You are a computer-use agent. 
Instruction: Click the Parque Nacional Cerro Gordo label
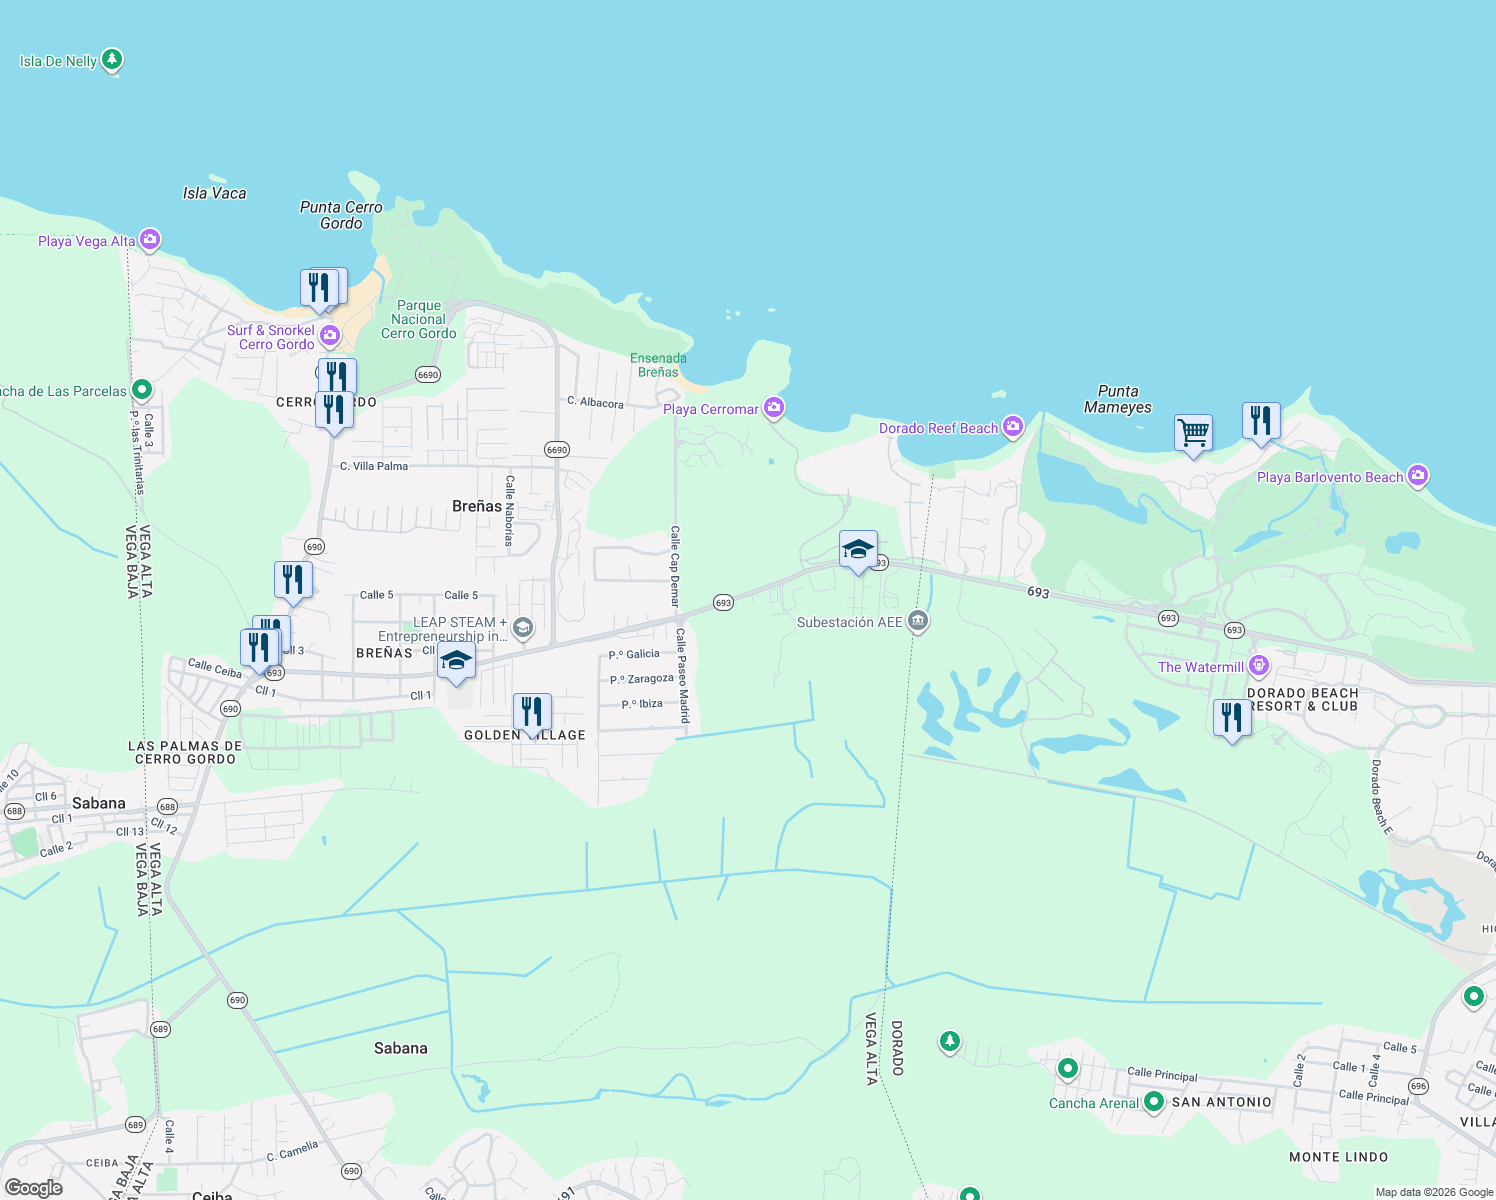419,320
